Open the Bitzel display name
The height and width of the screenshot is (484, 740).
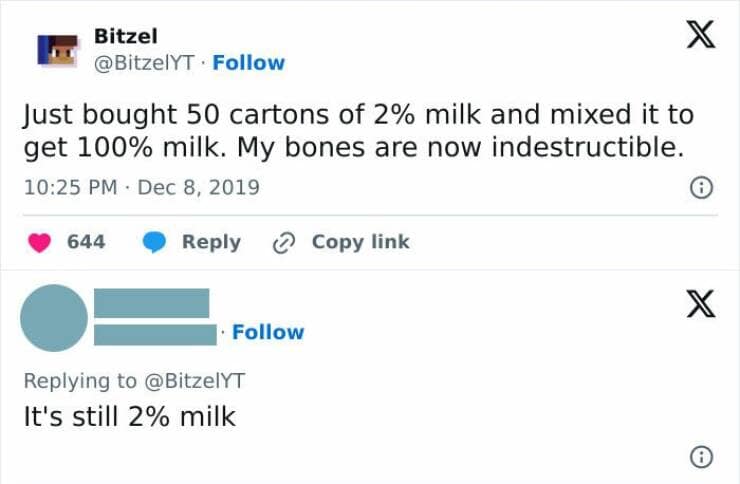(x=125, y=36)
